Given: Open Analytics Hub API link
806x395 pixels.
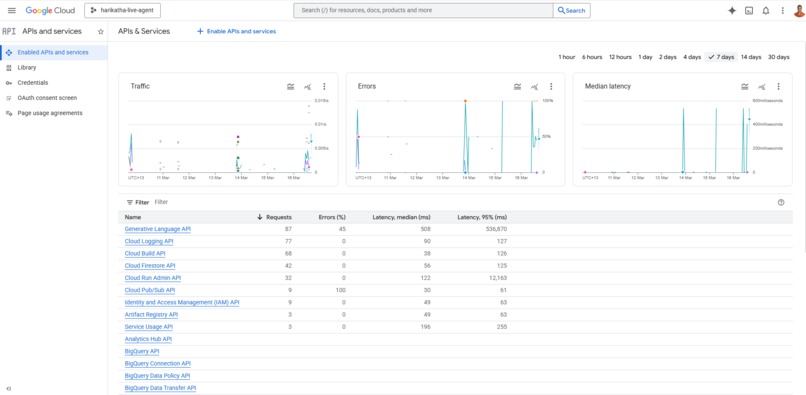Looking at the screenshot, I should click(x=148, y=339).
